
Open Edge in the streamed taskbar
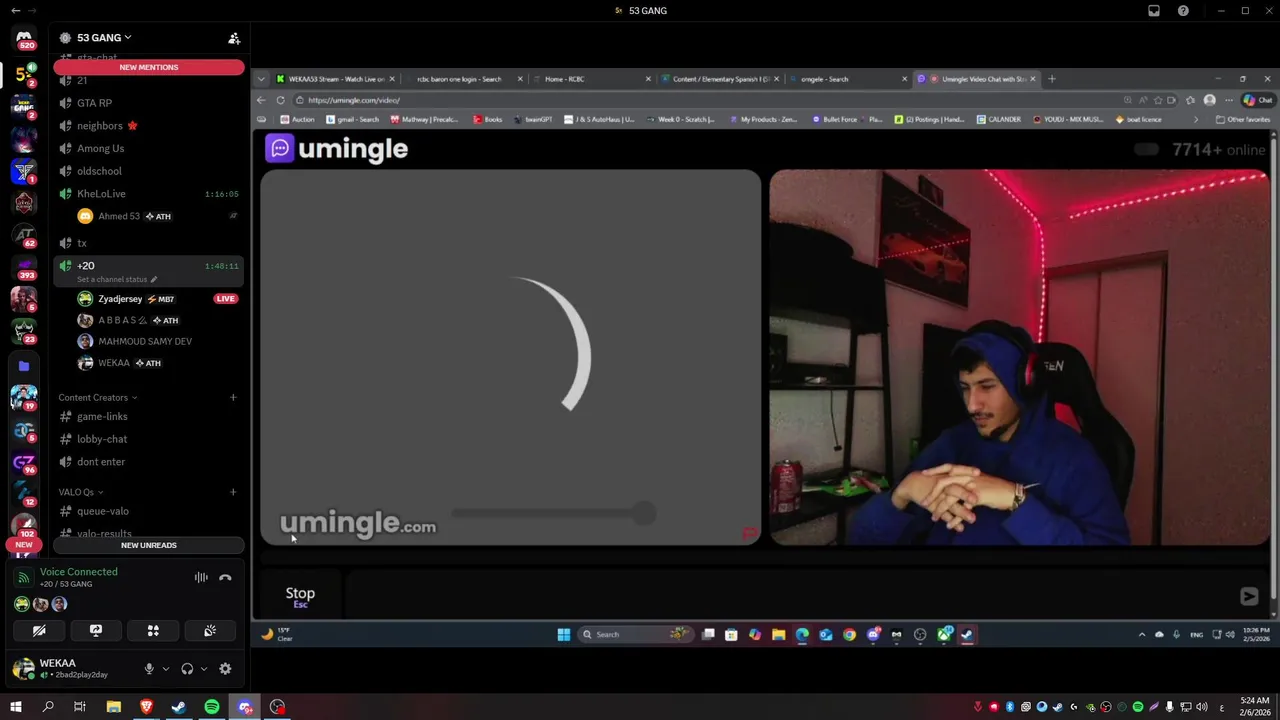click(802, 634)
